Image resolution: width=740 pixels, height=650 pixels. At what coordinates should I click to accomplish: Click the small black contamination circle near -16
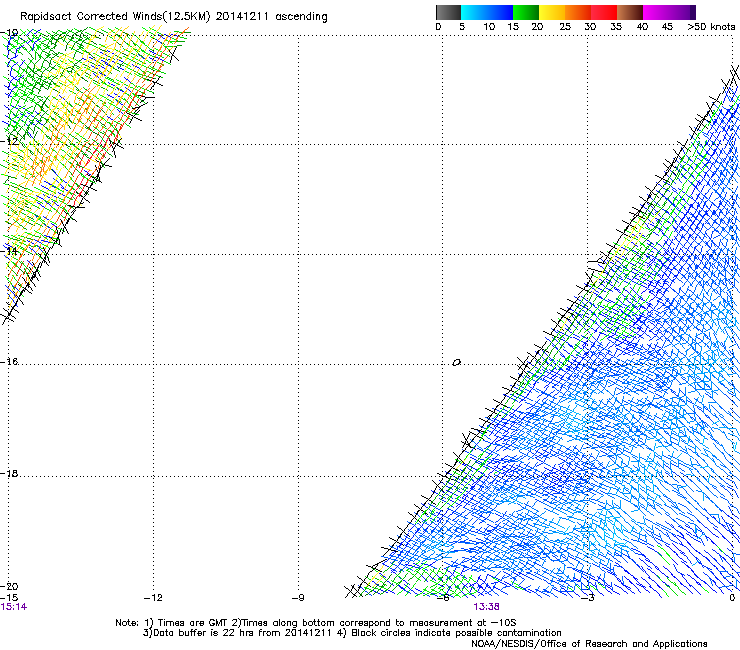(456, 363)
